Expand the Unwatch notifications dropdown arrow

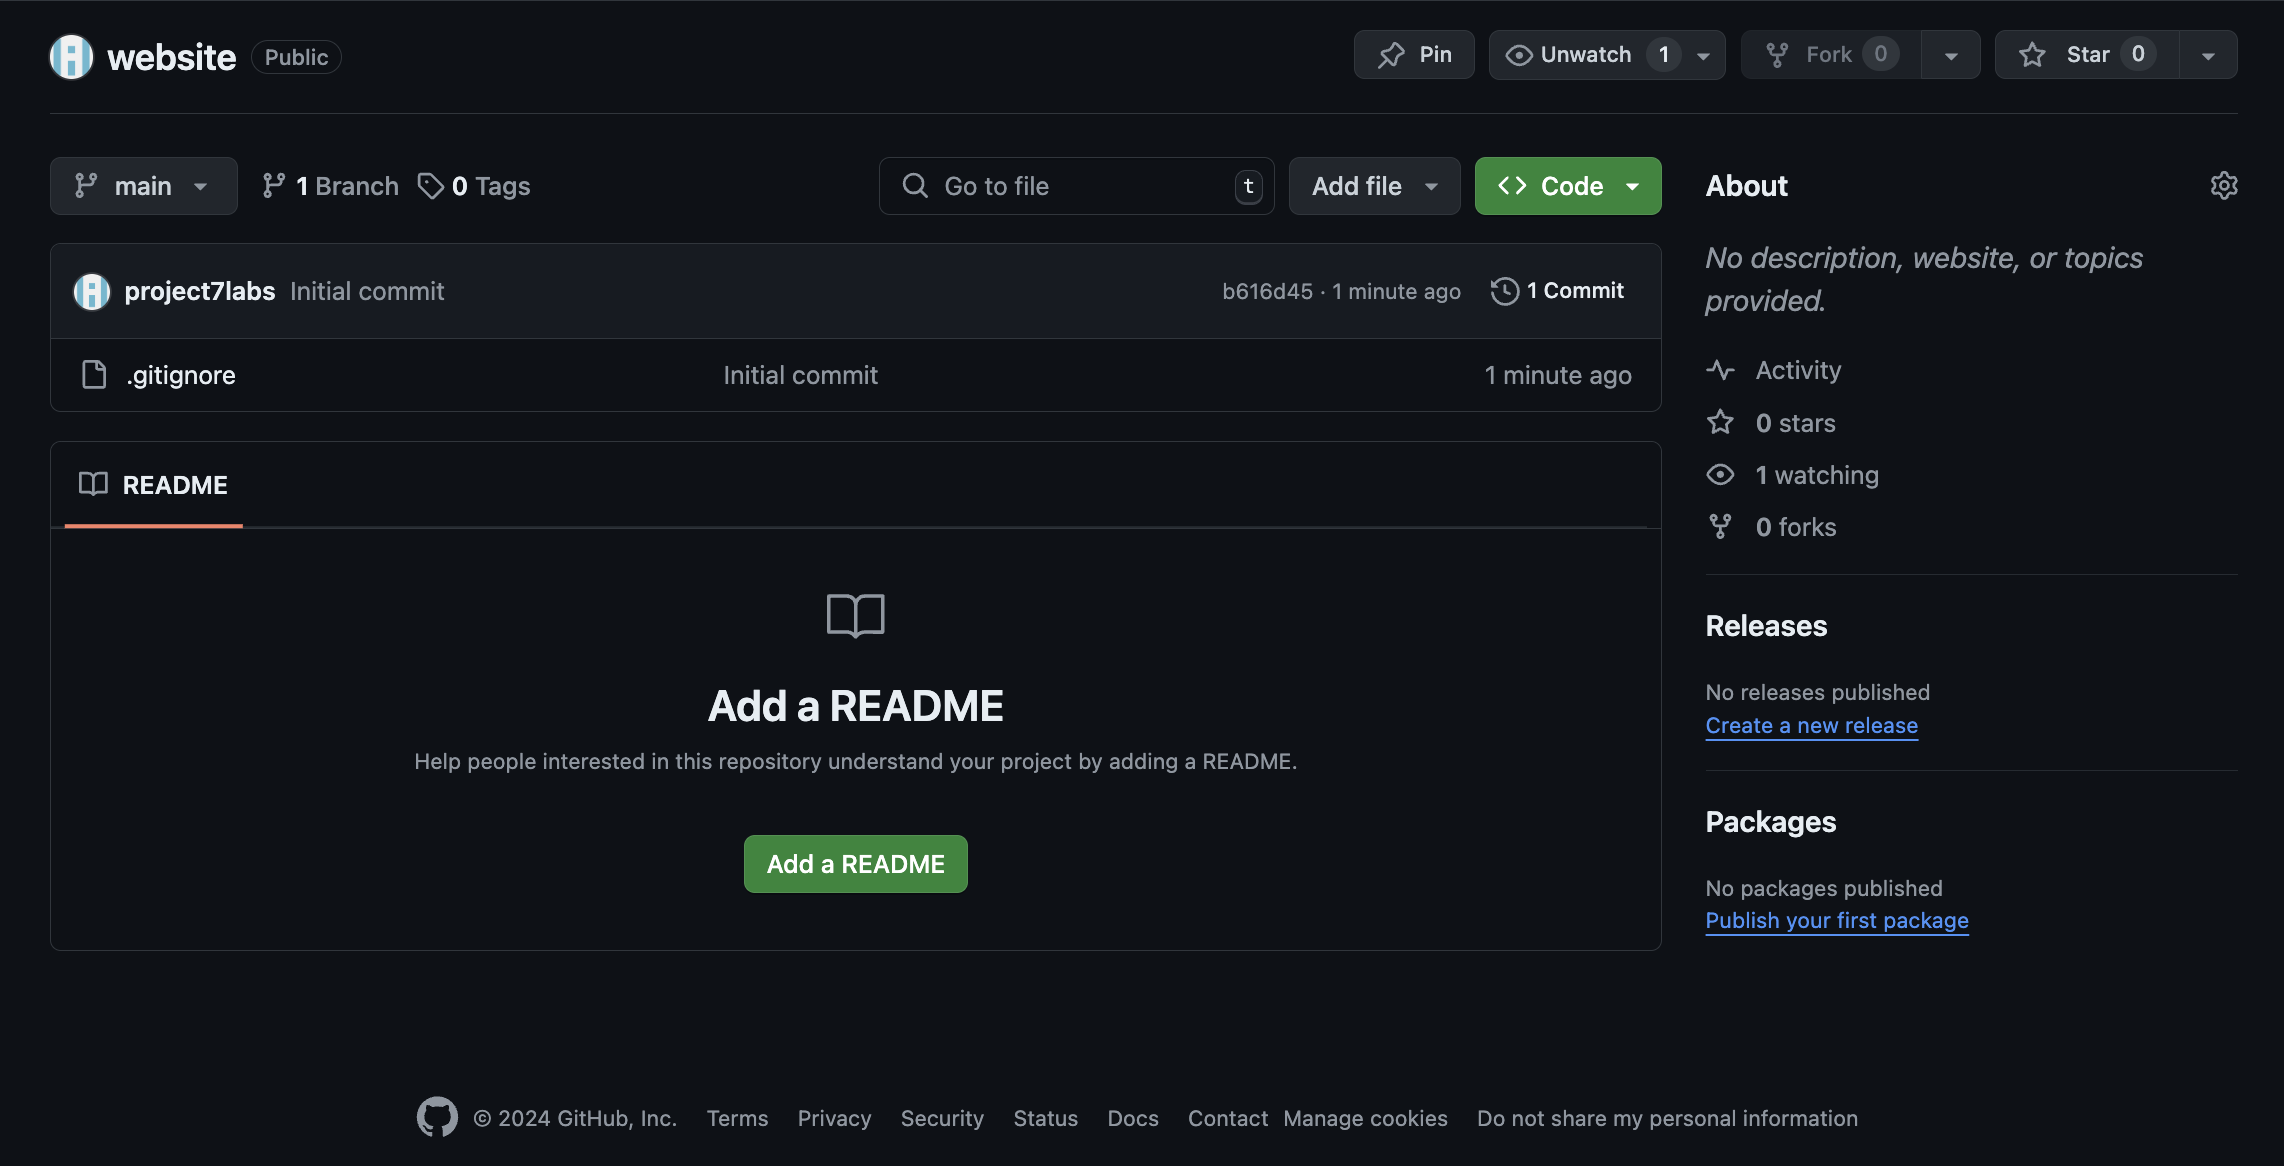(x=1704, y=56)
